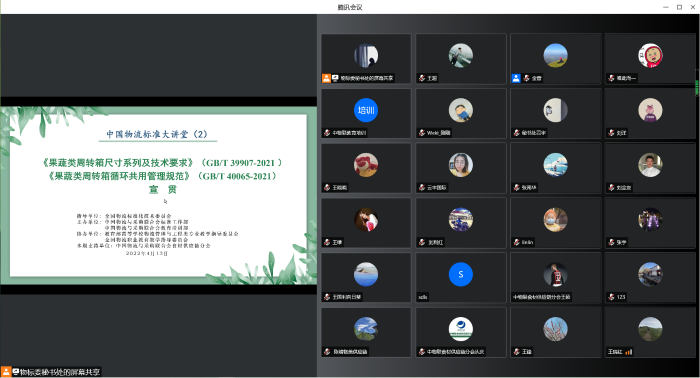This screenshot has height=378, width=700.
Task: Click the muted mic icon on participant 123
Action: [612, 297]
